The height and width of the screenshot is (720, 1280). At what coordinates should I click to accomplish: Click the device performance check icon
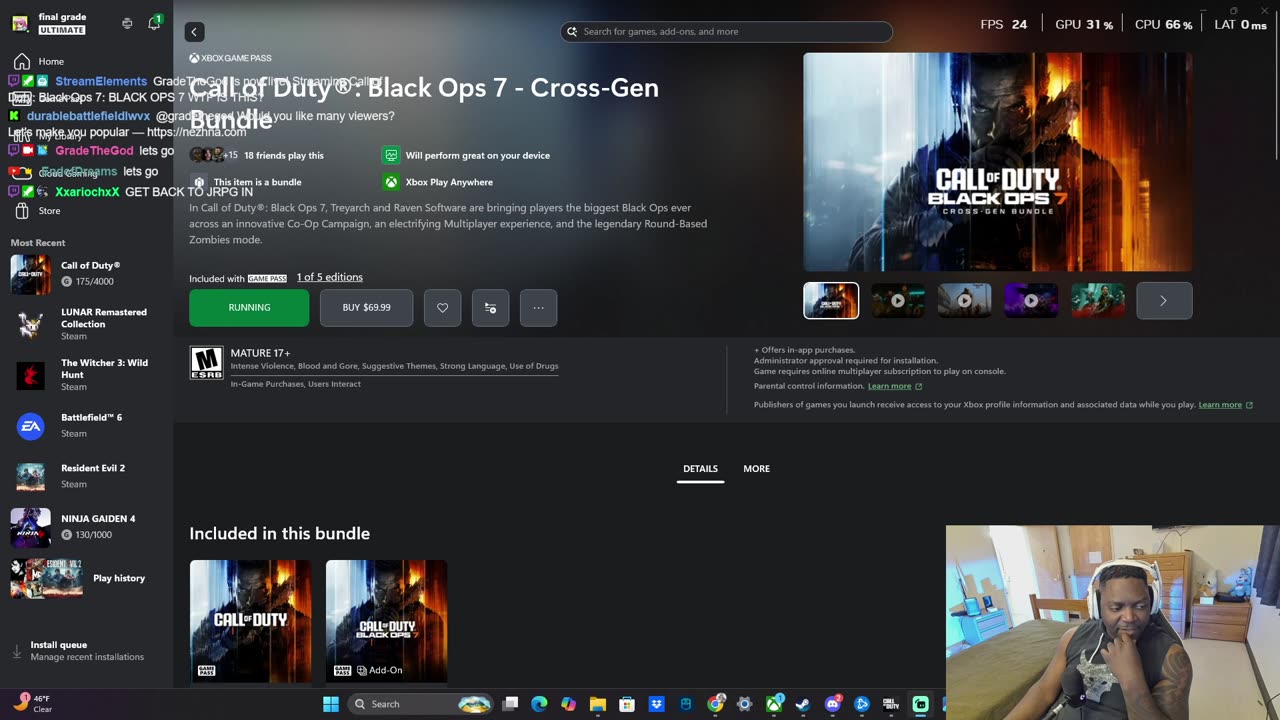[x=391, y=155]
